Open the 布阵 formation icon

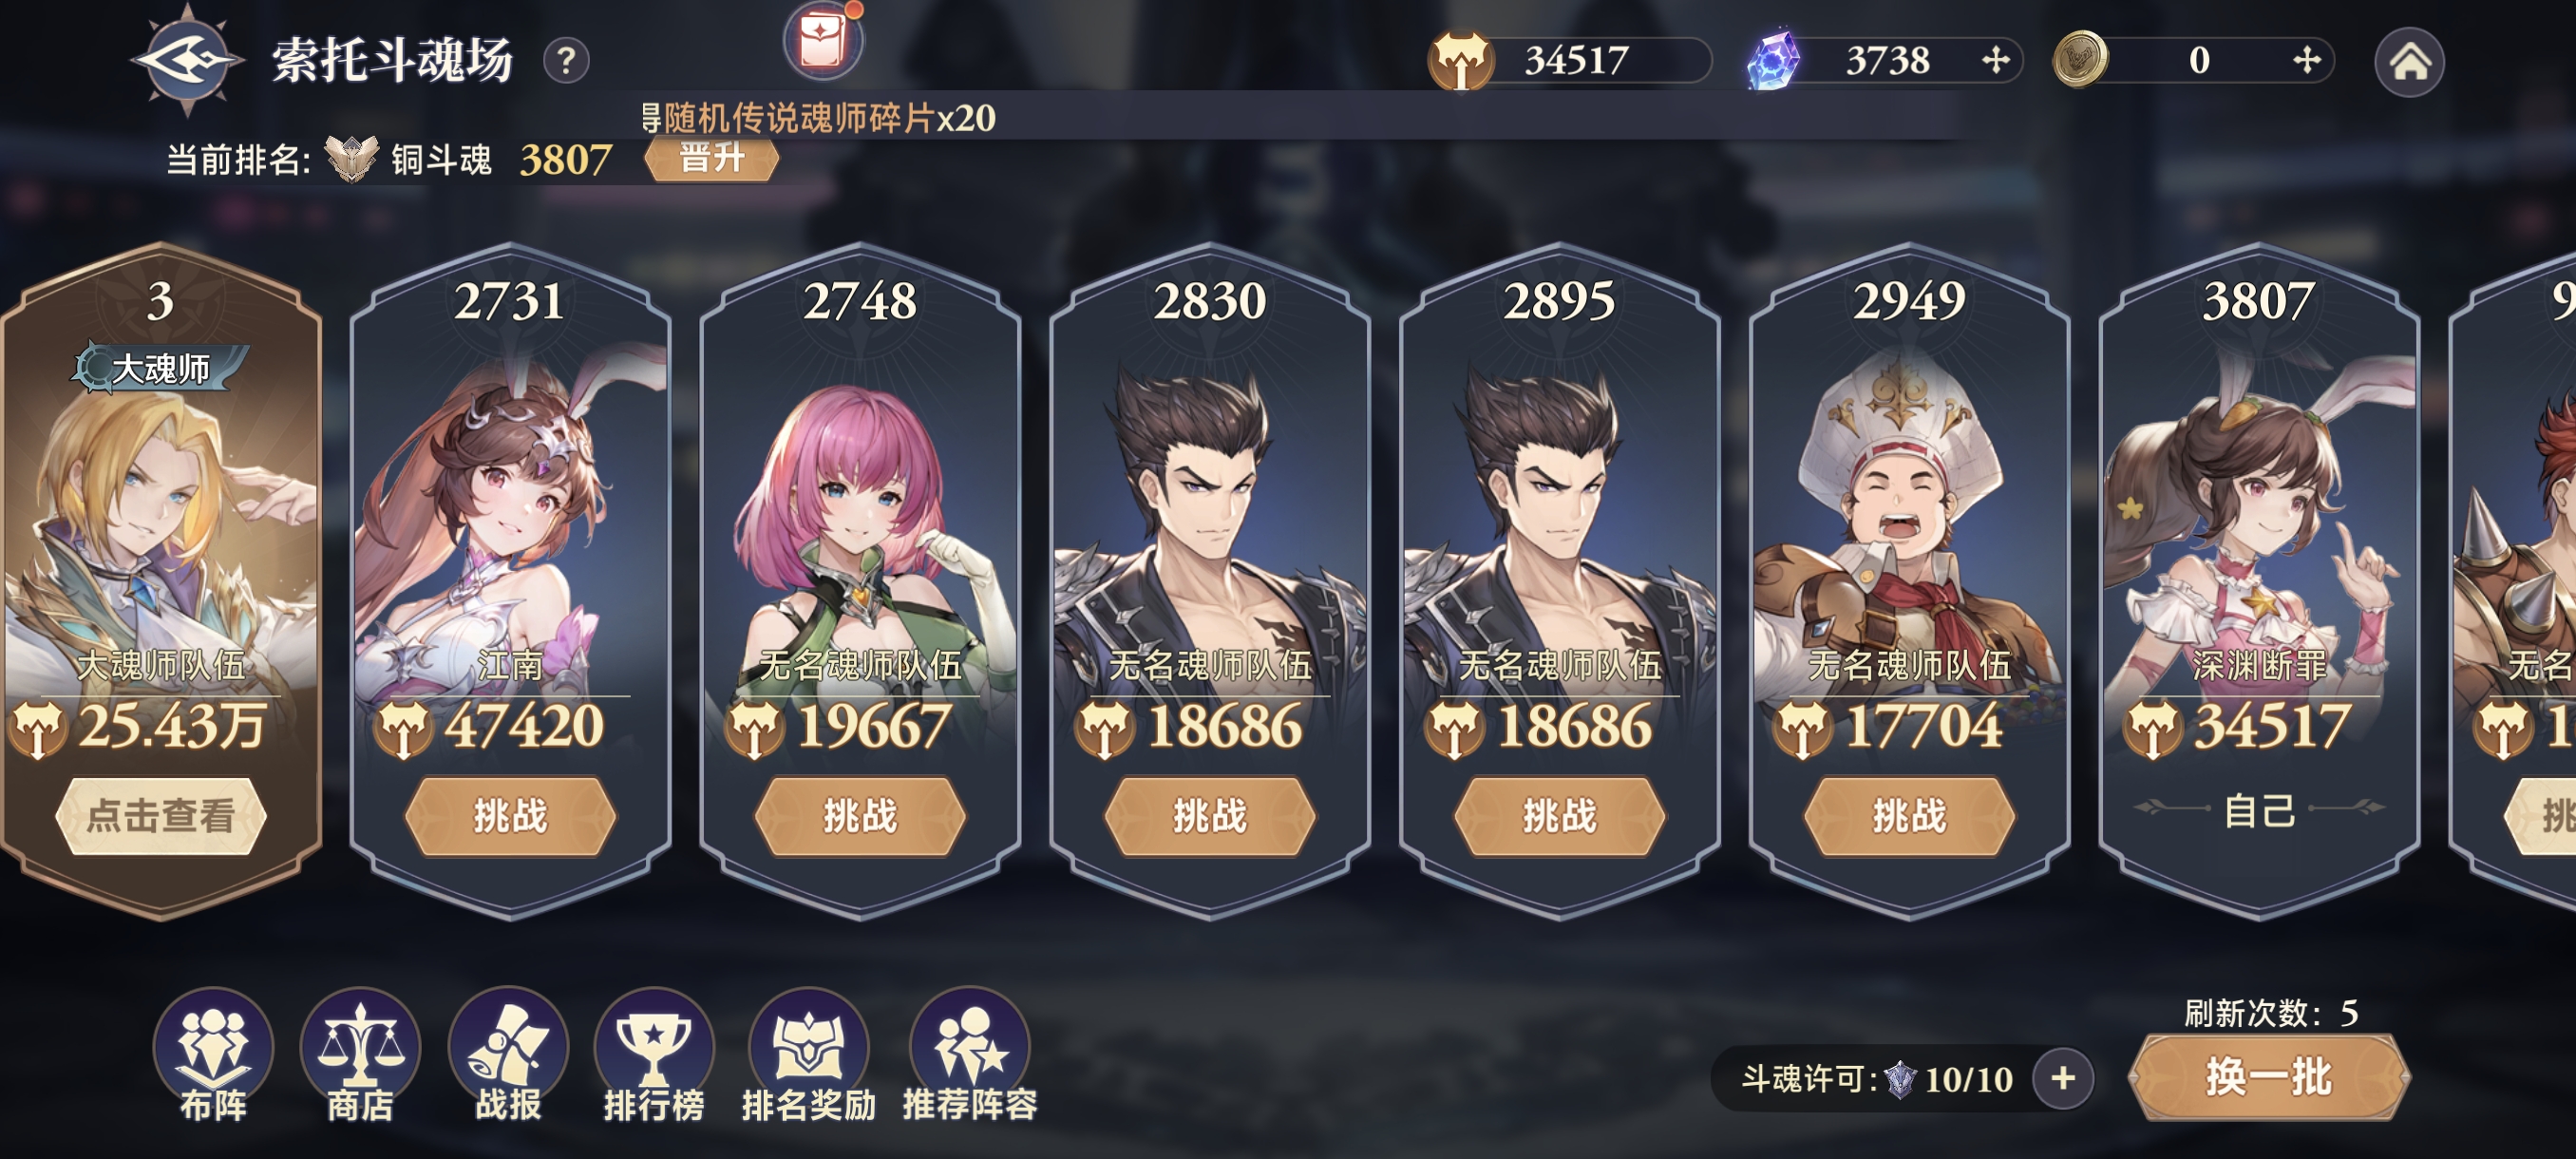[x=213, y=1055]
